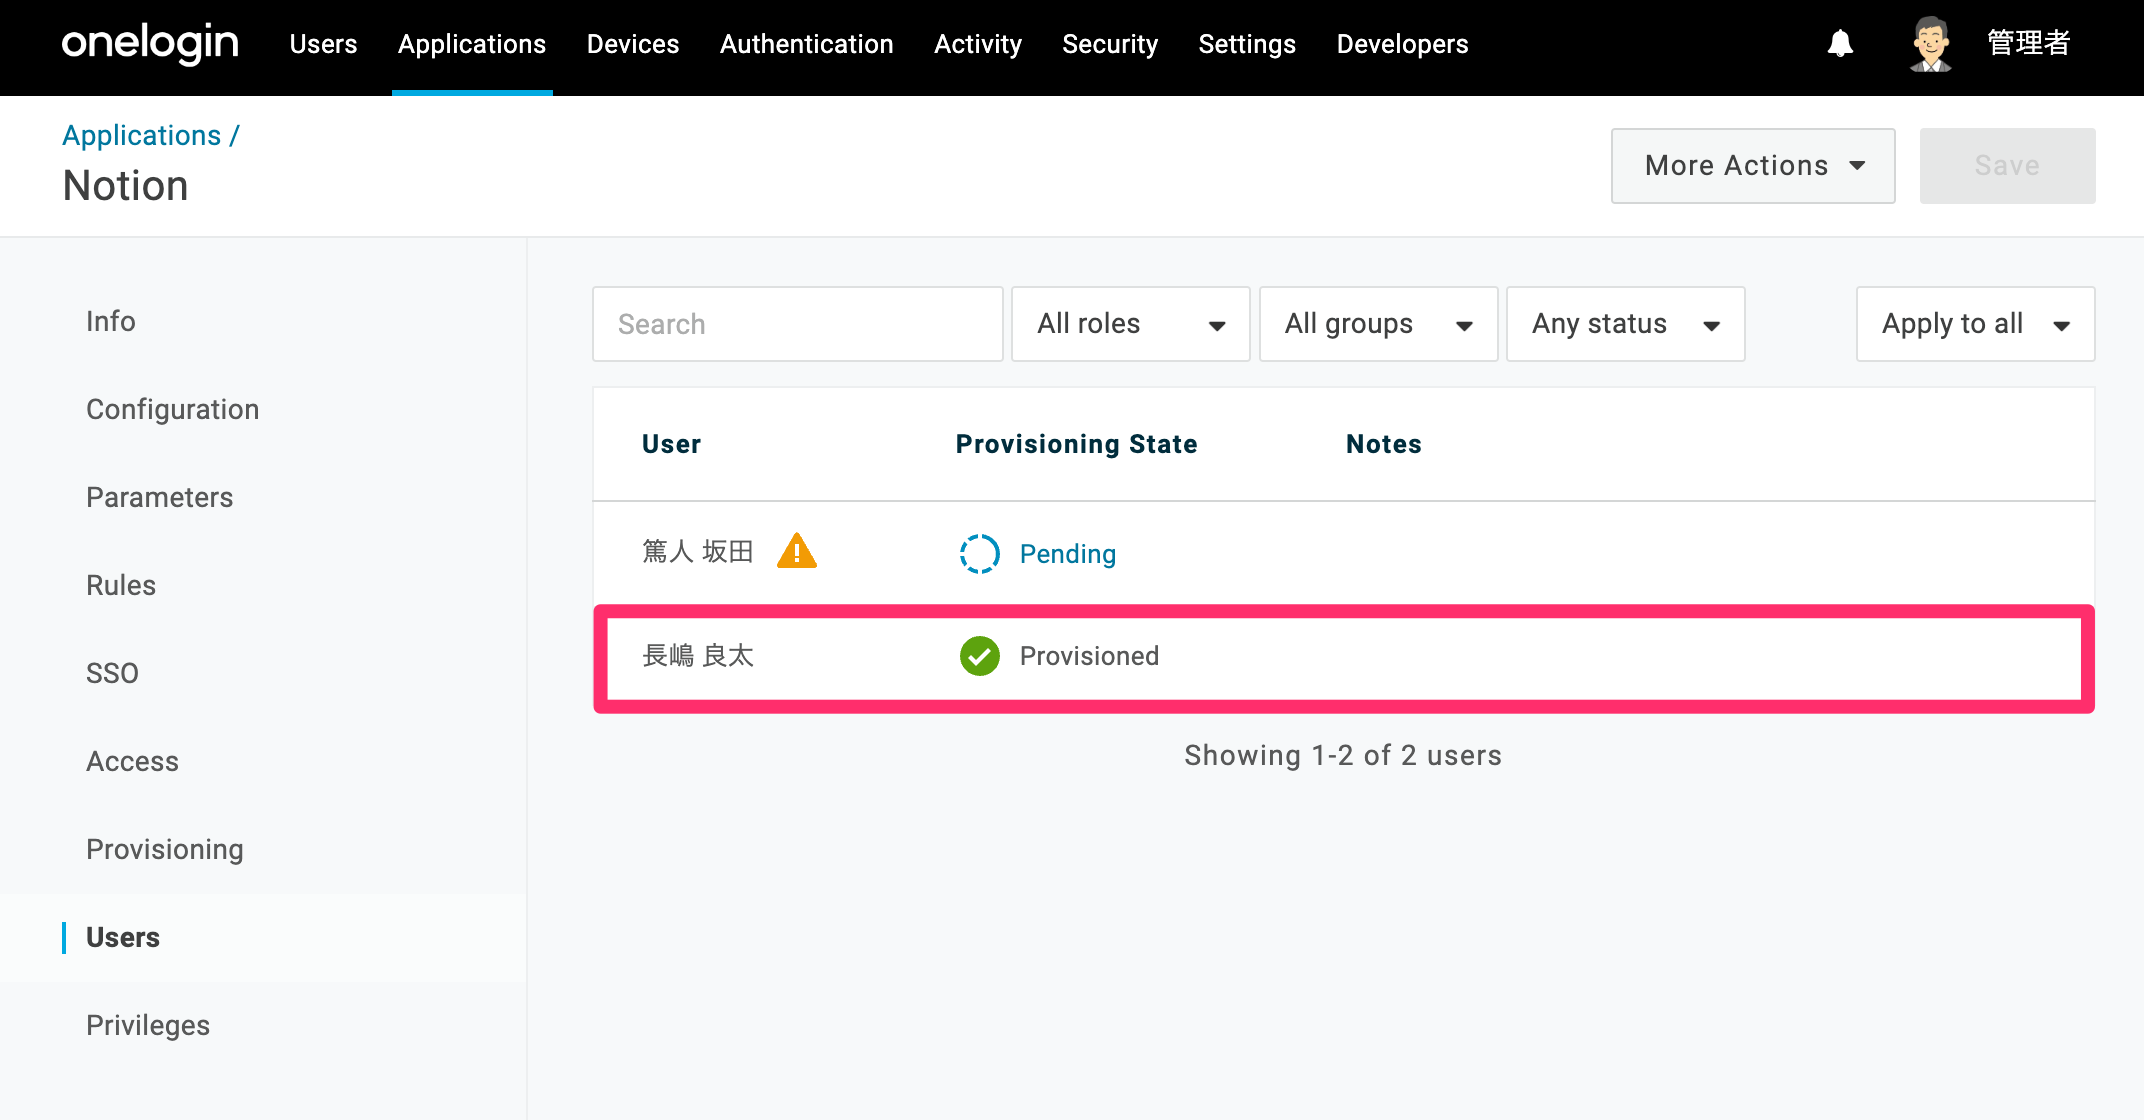
Task: Click the Save button
Action: (x=2007, y=166)
